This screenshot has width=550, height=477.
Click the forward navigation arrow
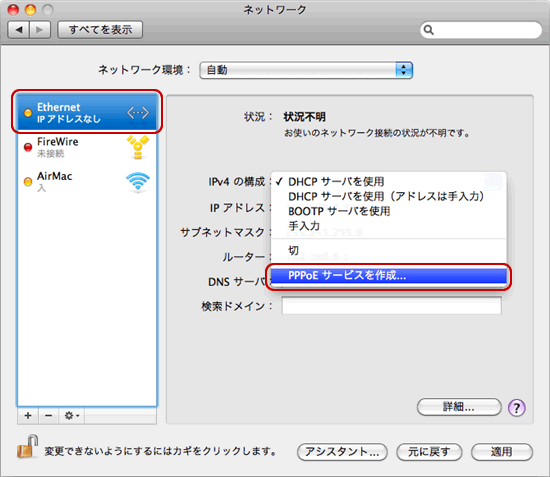(x=40, y=30)
